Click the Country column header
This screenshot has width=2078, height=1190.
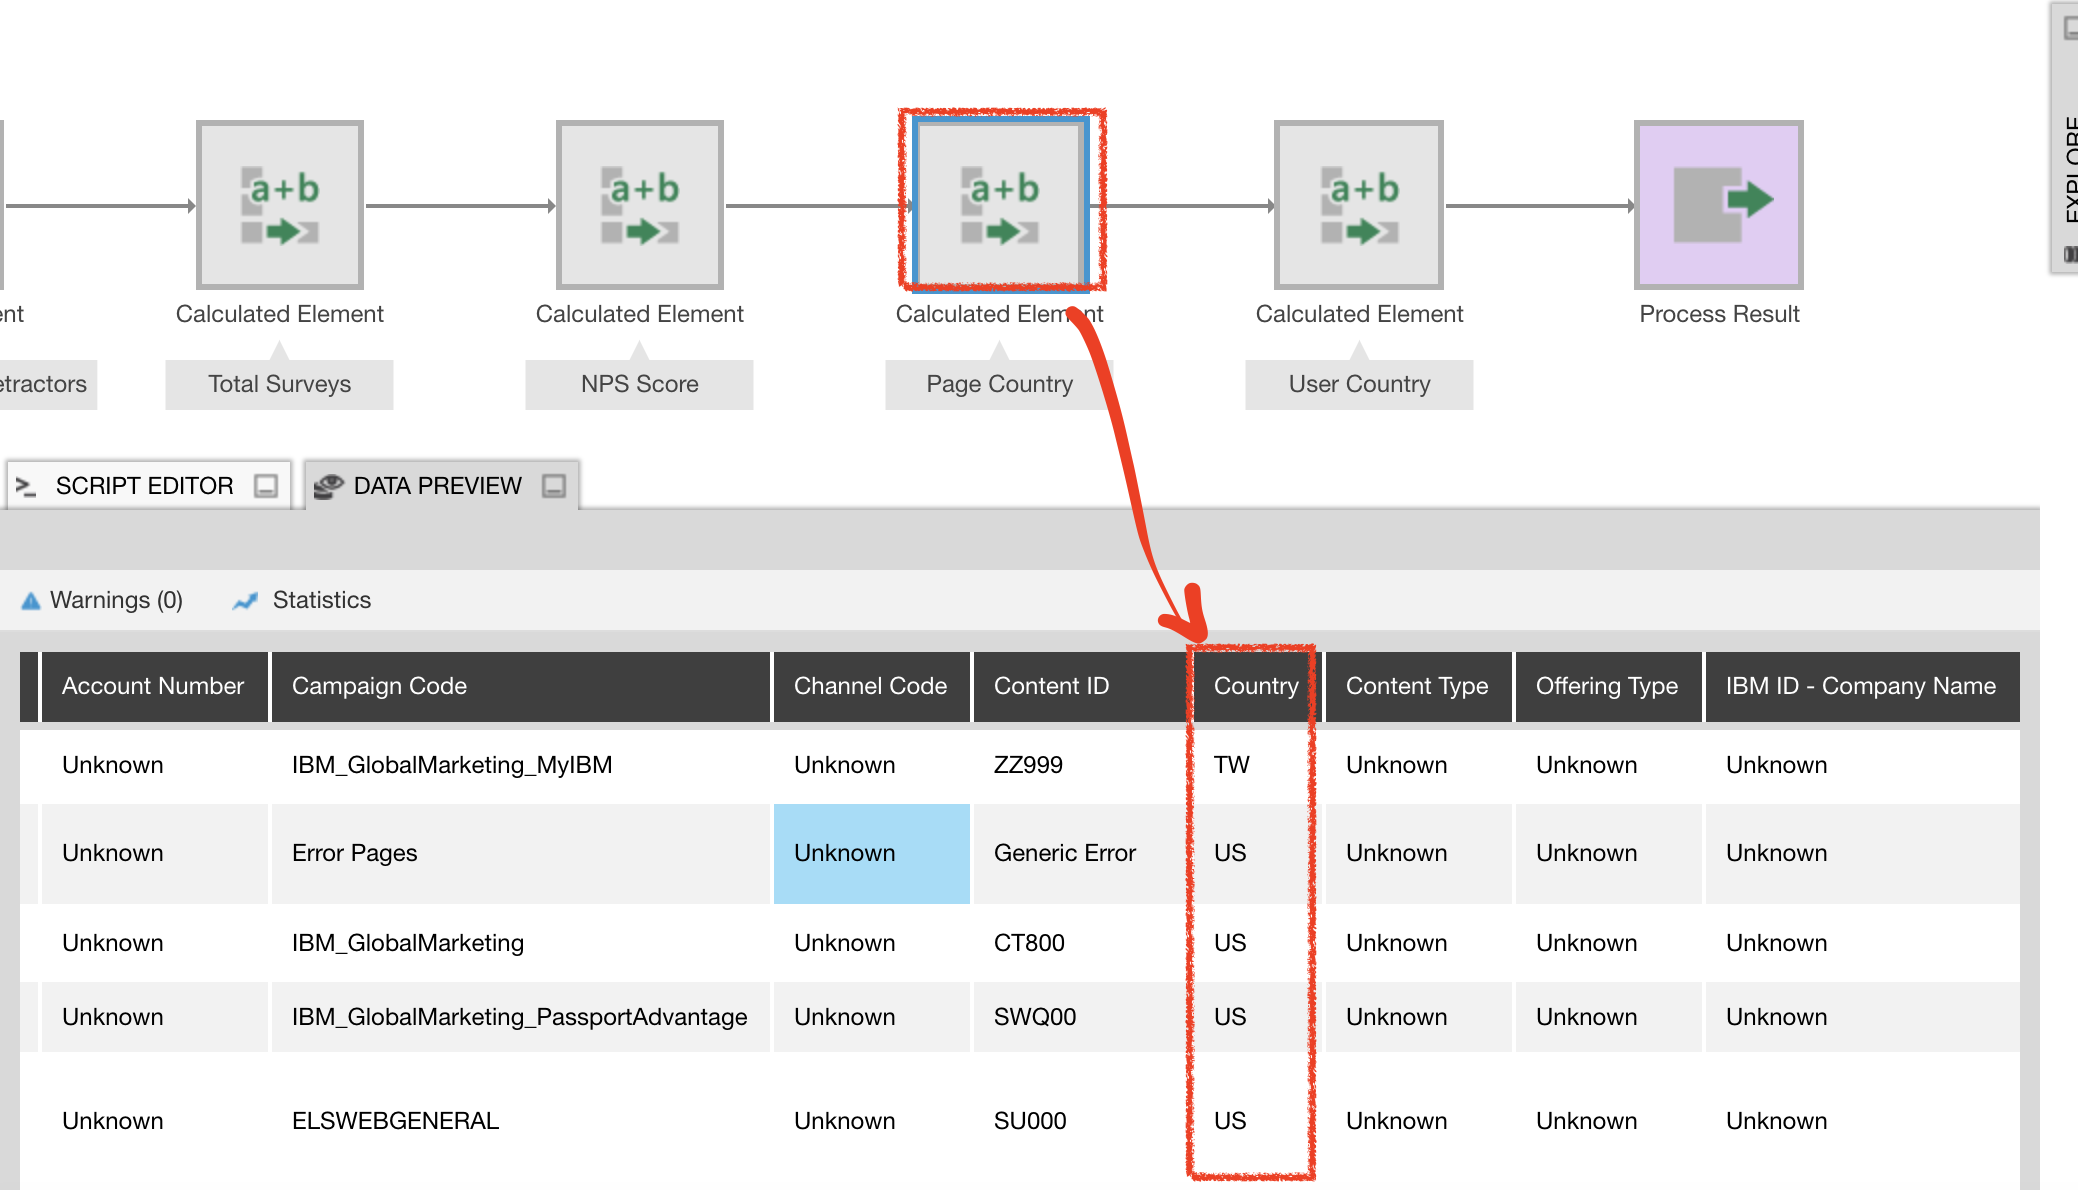1256,686
